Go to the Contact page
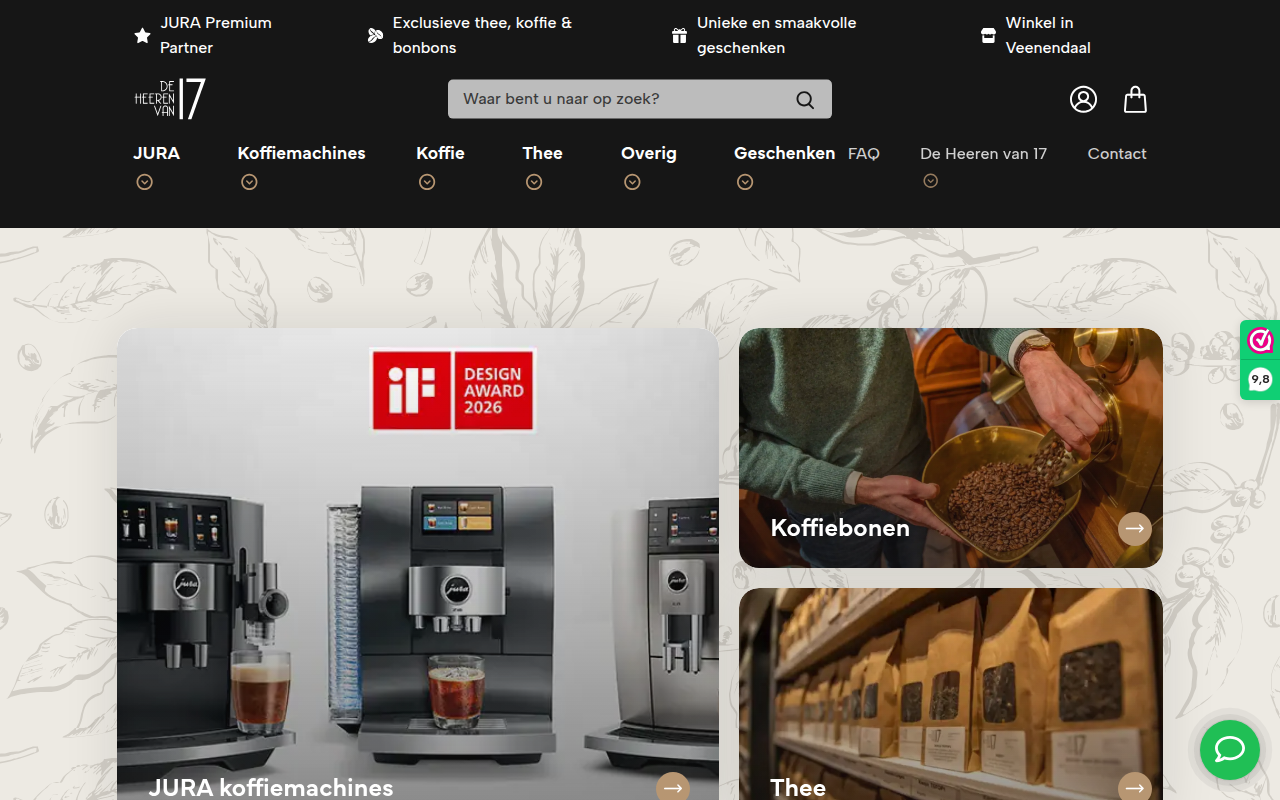1280x800 pixels. (1117, 153)
